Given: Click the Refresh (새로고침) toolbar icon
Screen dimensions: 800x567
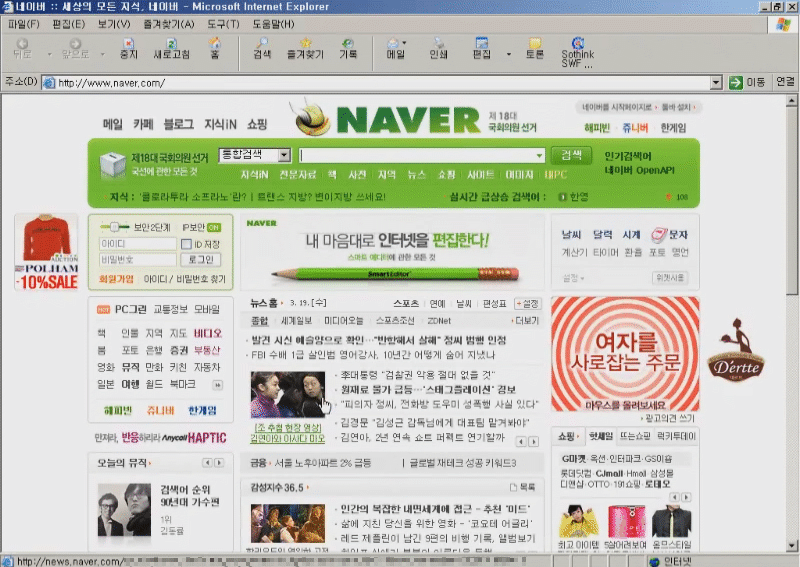Looking at the screenshot, I should click(x=170, y=46).
